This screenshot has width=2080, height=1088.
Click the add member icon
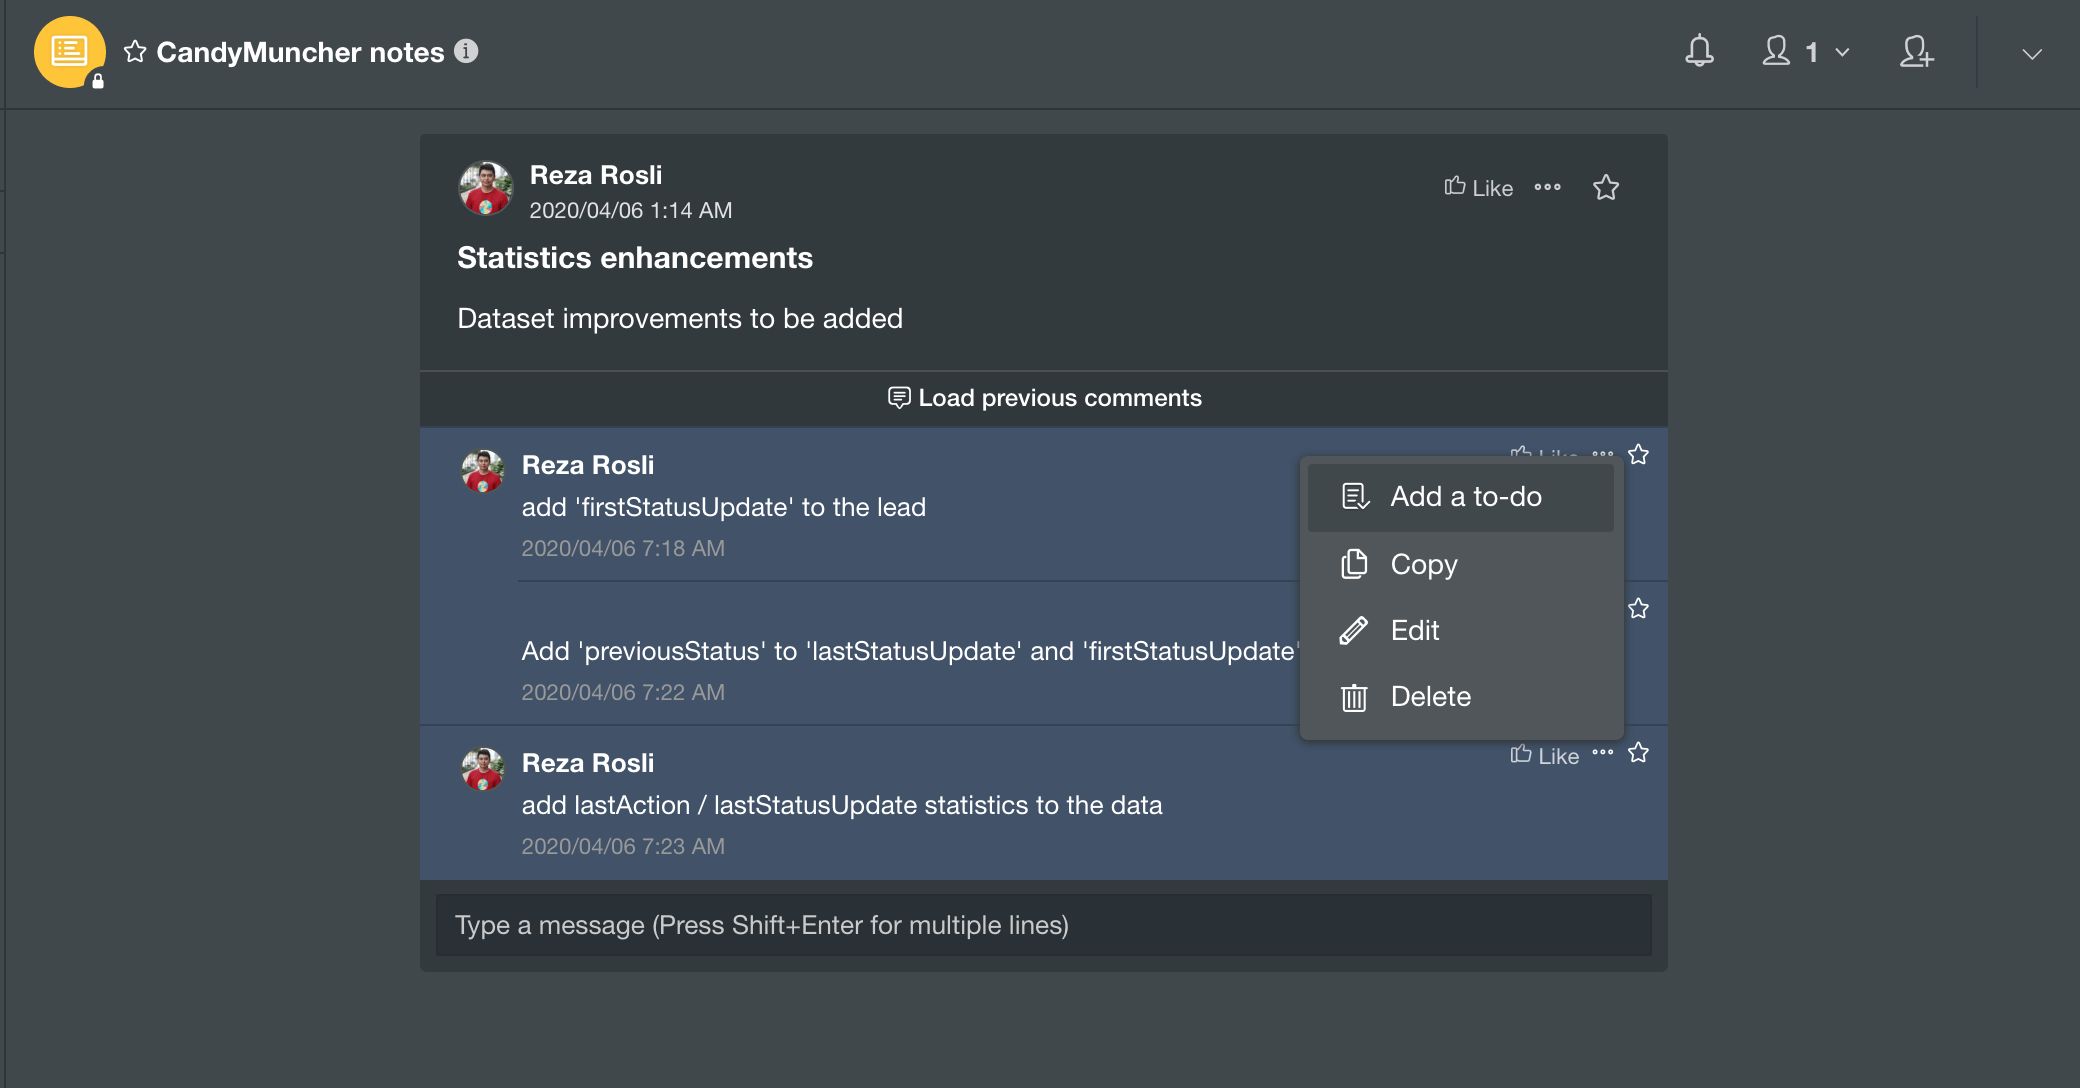(x=1916, y=51)
